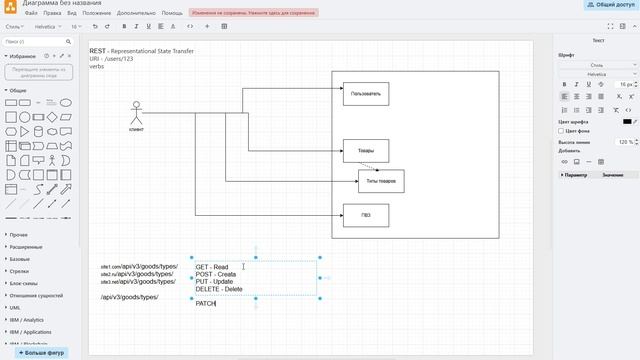Insert link icon under Добавить
Viewport: 640px width, 360px height.
(x=564, y=162)
